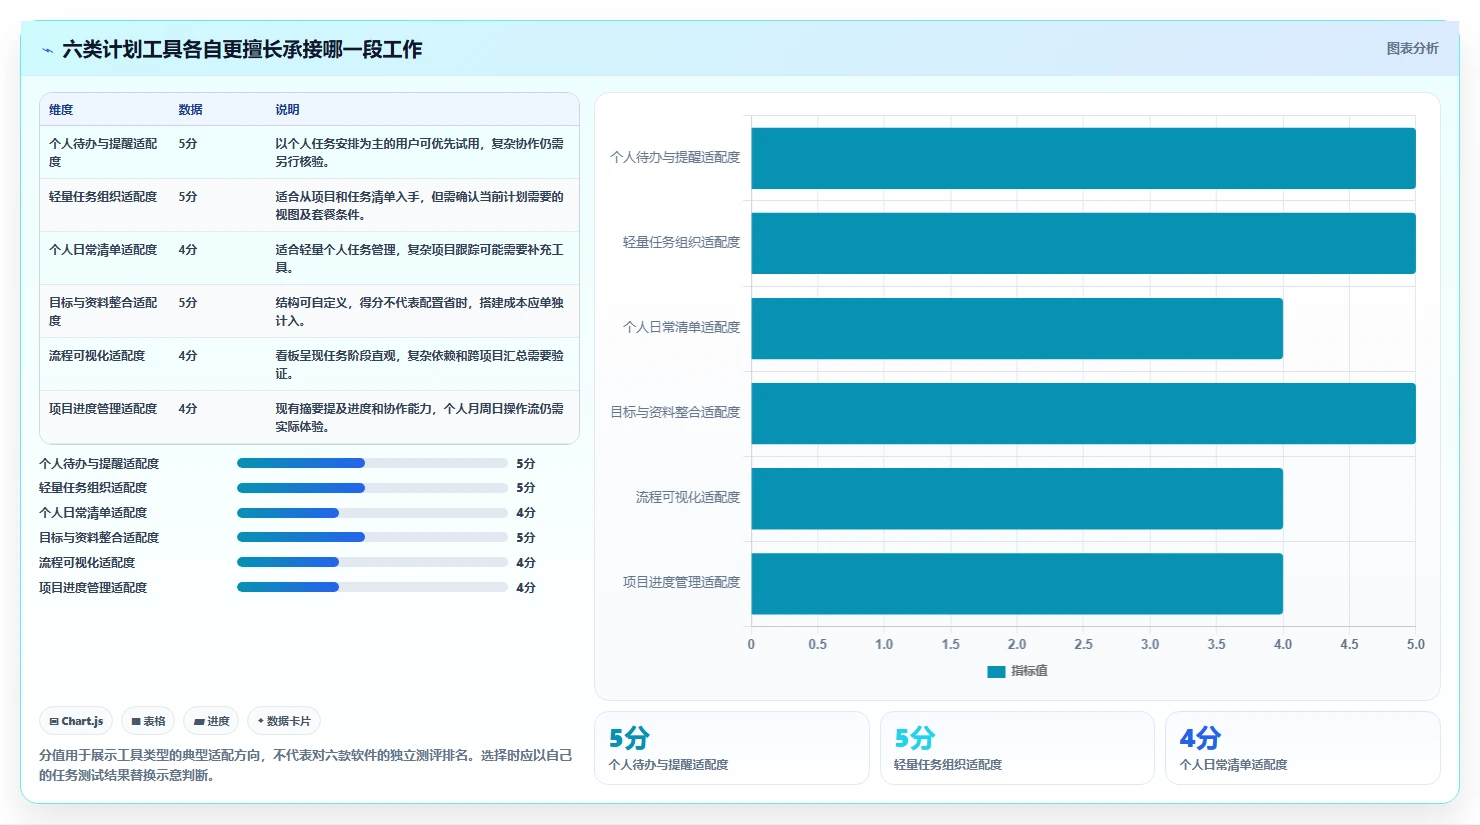Screen dimensions: 1480x825
Task: Click the chart bar for 个人待办与提醒适配度
Action: pos(1083,158)
